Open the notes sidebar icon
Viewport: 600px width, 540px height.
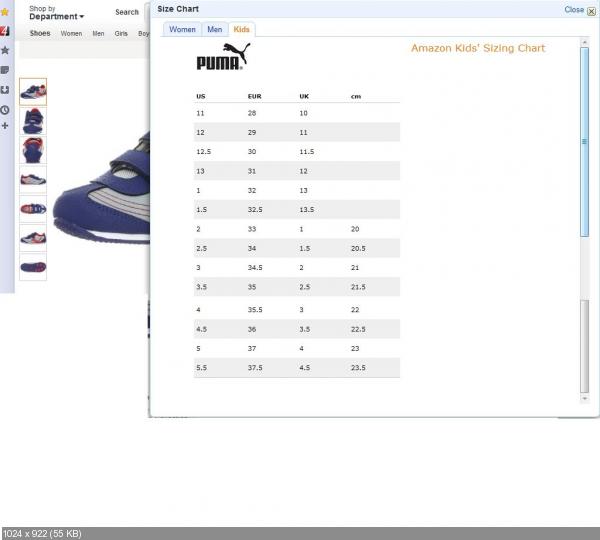[x=5, y=70]
